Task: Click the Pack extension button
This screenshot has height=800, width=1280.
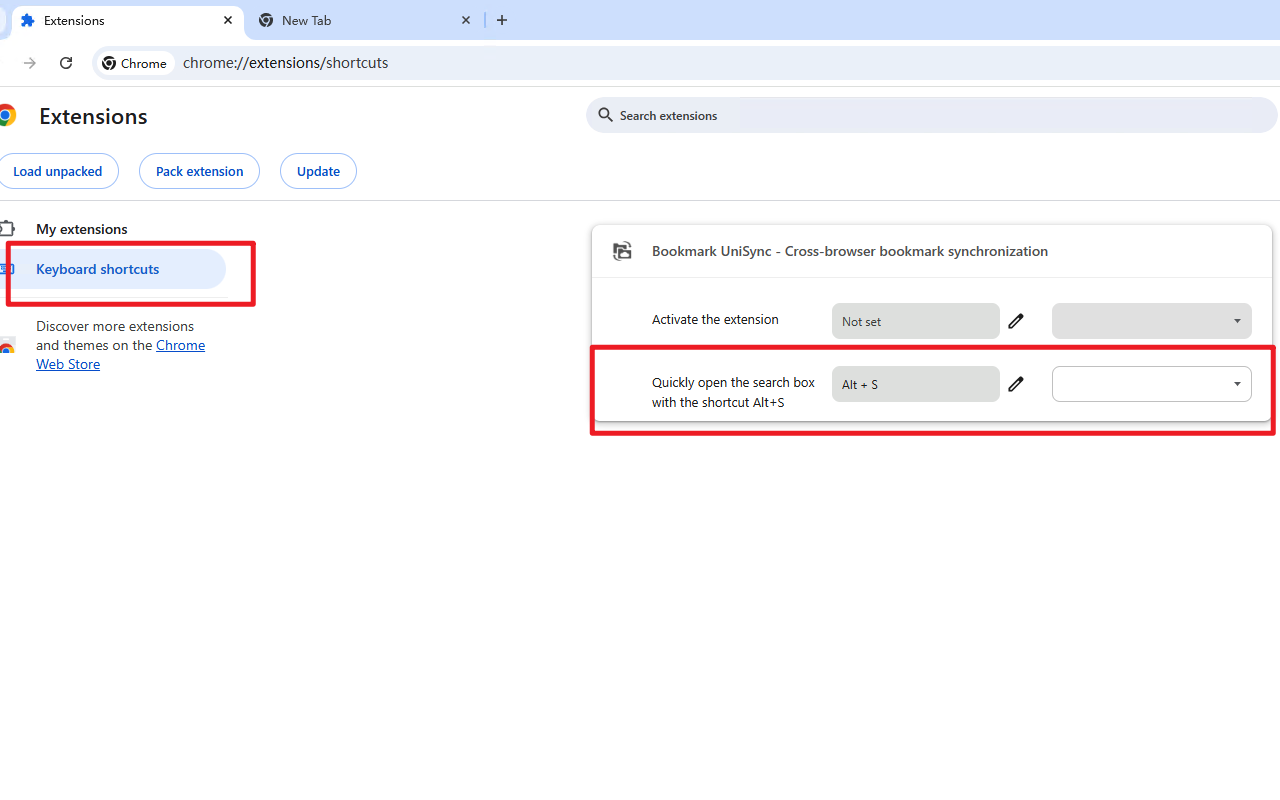Action: click(x=199, y=171)
